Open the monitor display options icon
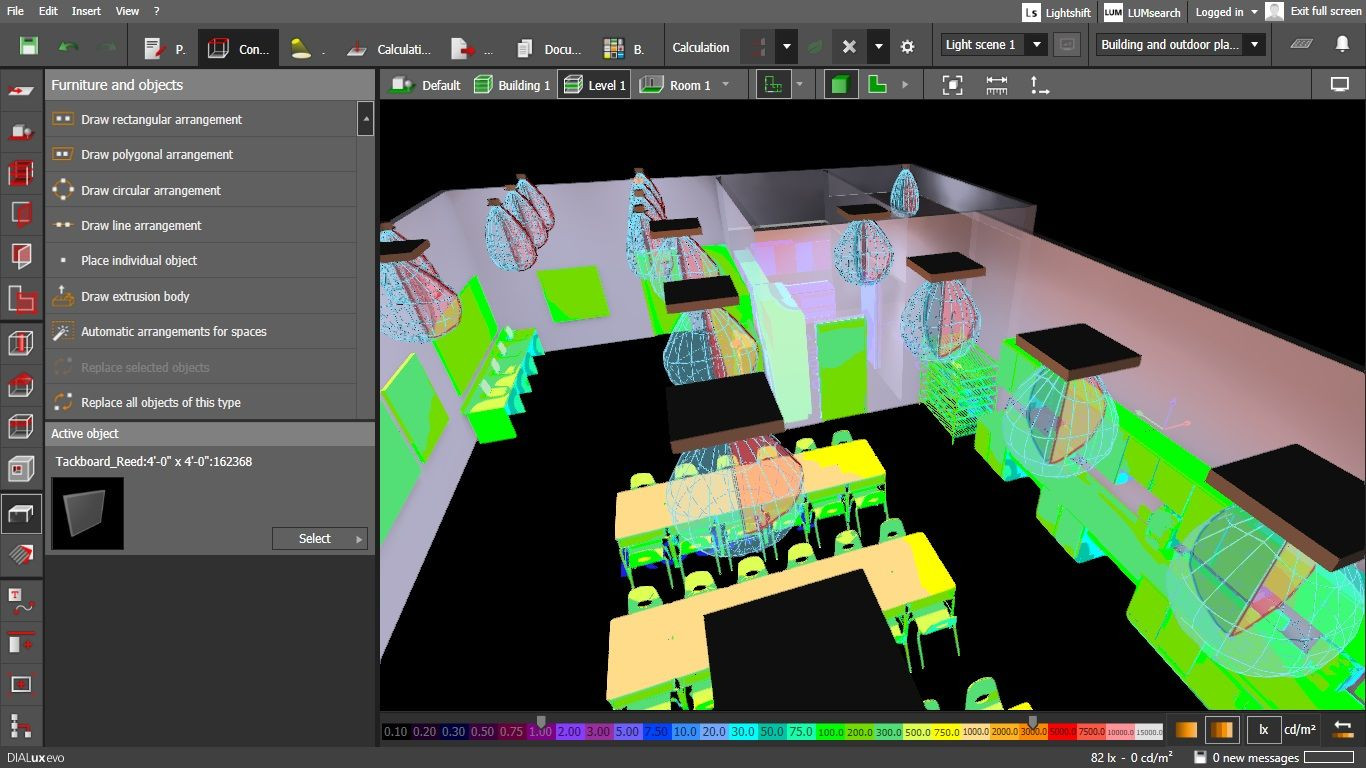 point(1340,85)
